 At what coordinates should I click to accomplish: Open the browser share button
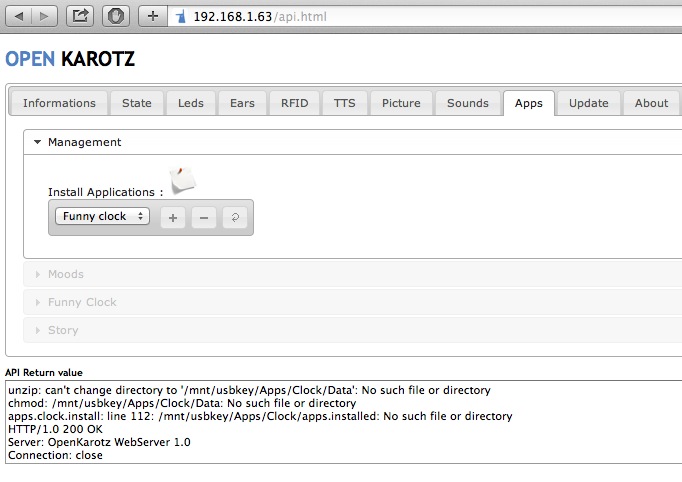click(x=80, y=16)
